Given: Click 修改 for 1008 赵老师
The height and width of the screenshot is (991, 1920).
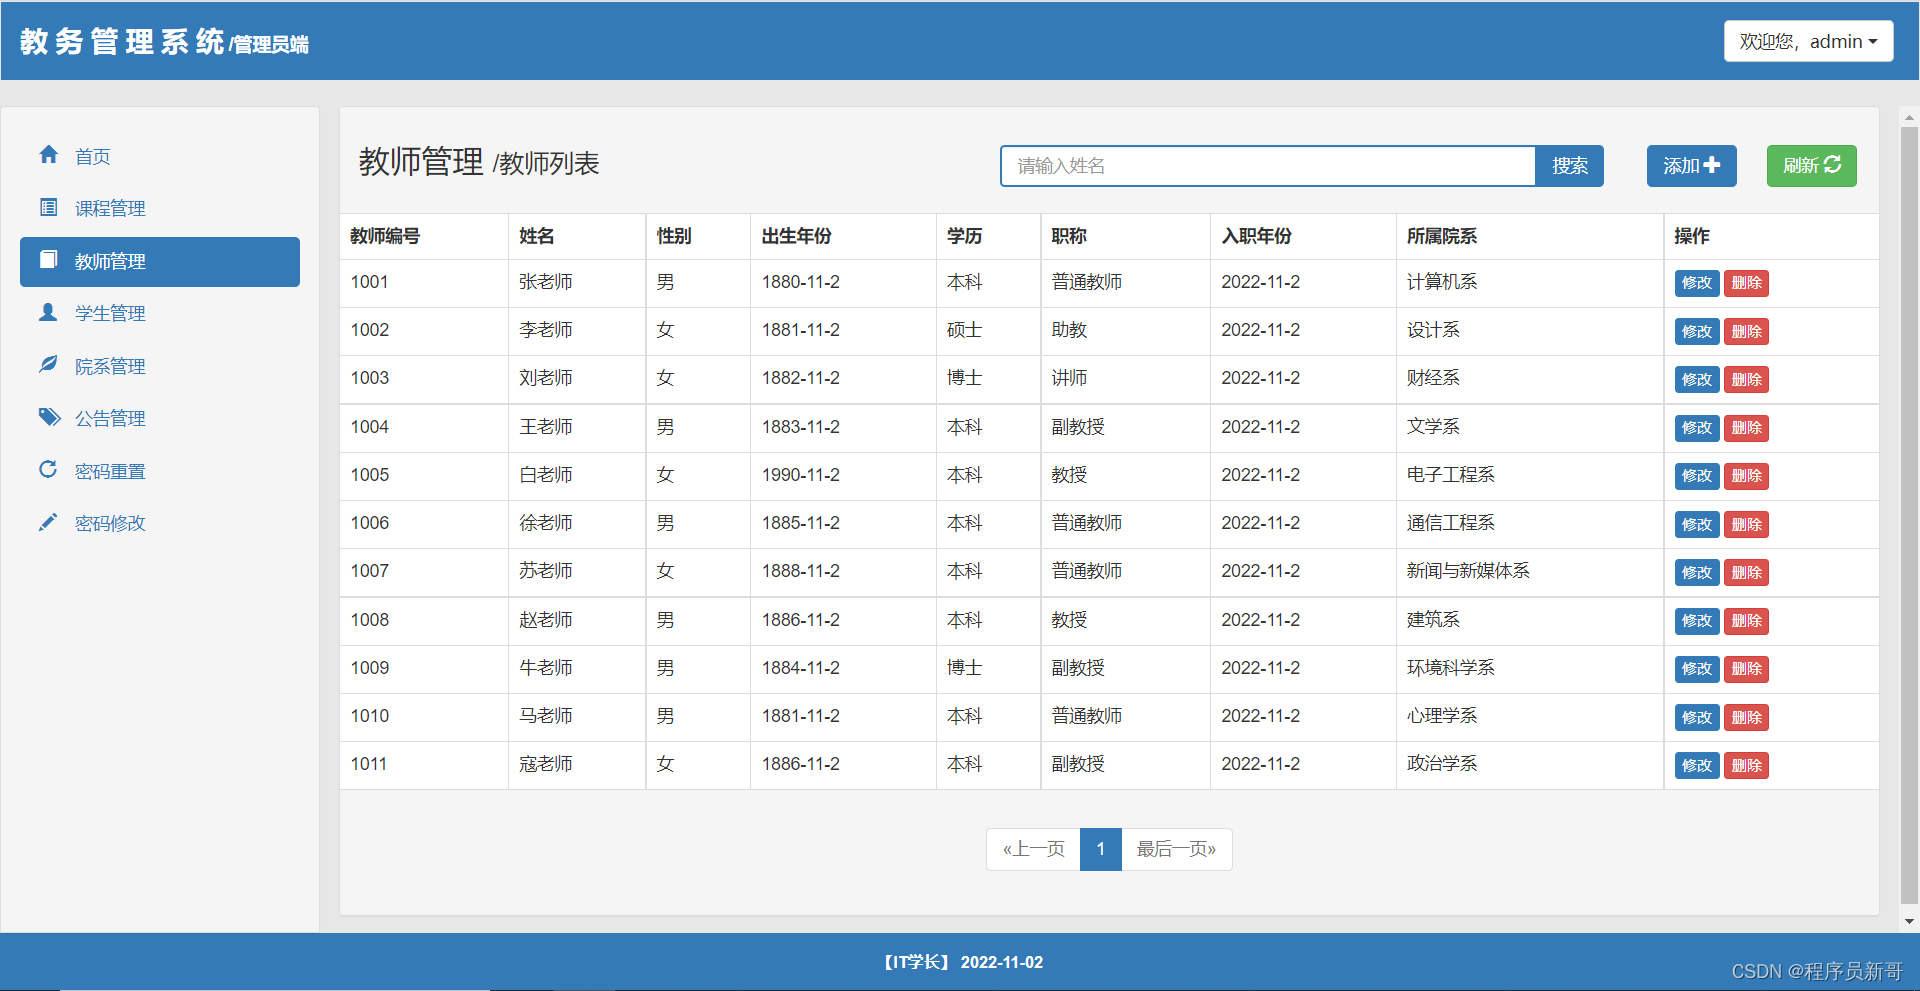Looking at the screenshot, I should pyautogui.click(x=1697, y=621).
